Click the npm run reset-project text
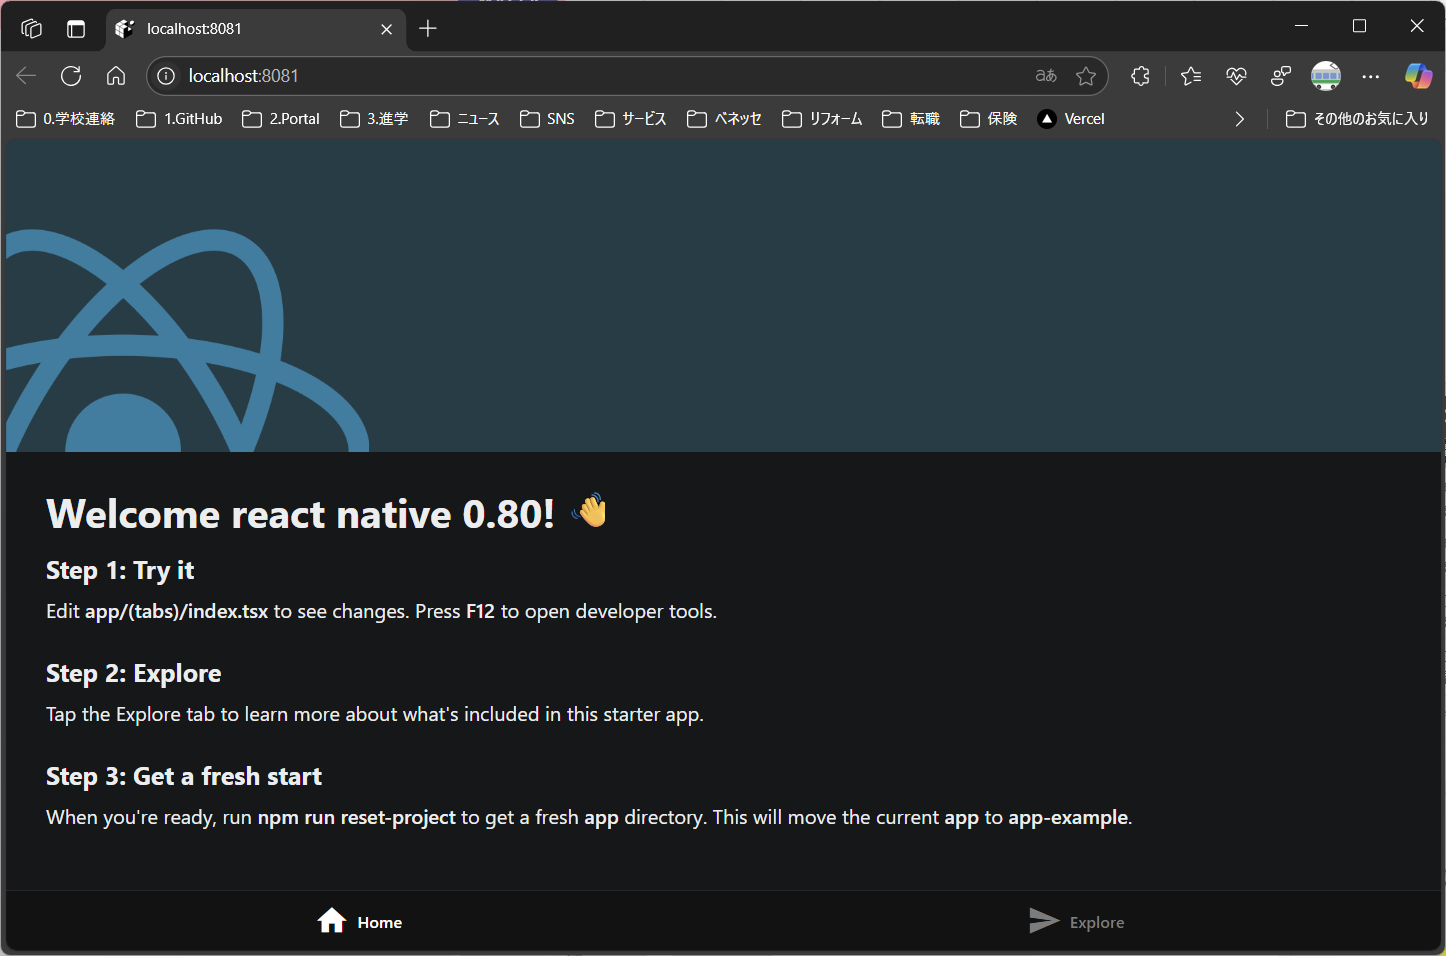 [x=356, y=817]
